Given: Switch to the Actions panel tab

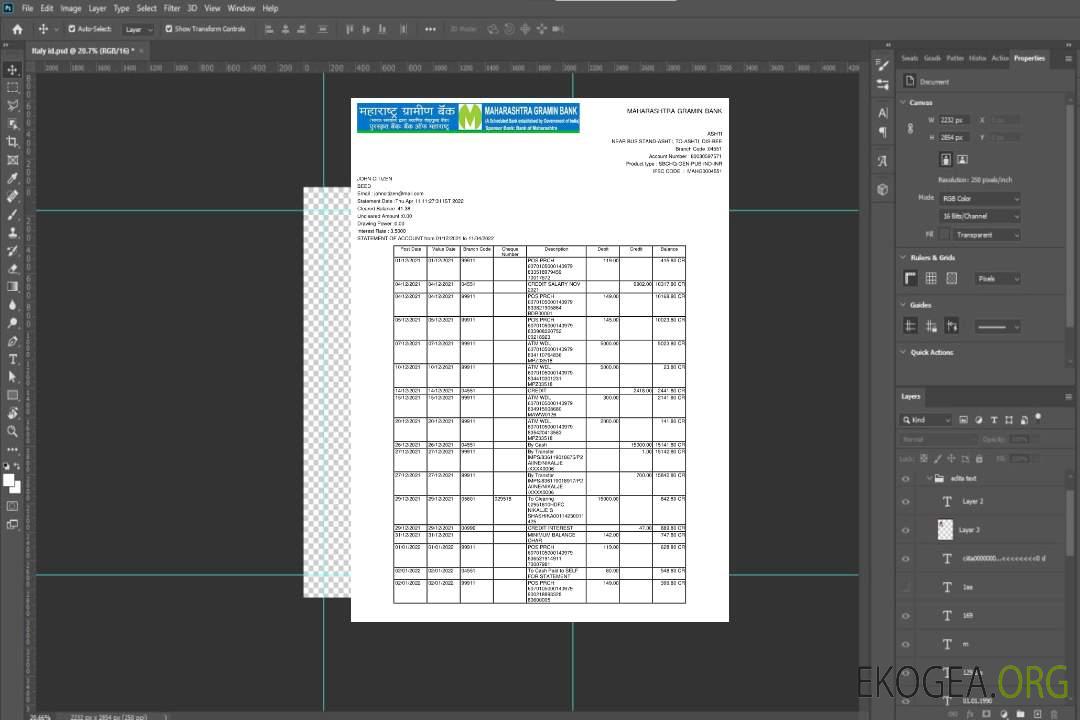Looking at the screenshot, I should tap(1000, 59).
